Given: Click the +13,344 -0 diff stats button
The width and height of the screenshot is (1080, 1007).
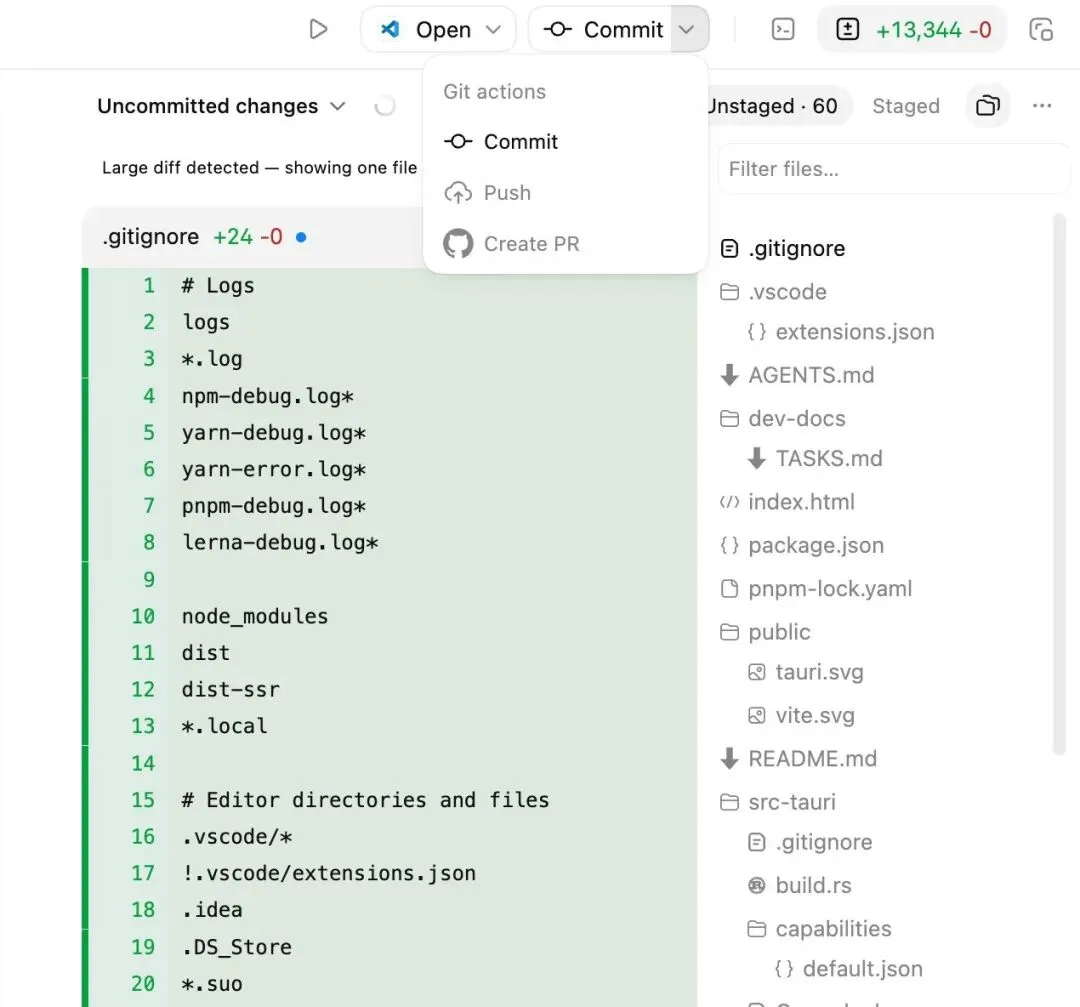Looking at the screenshot, I should (912, 30).
